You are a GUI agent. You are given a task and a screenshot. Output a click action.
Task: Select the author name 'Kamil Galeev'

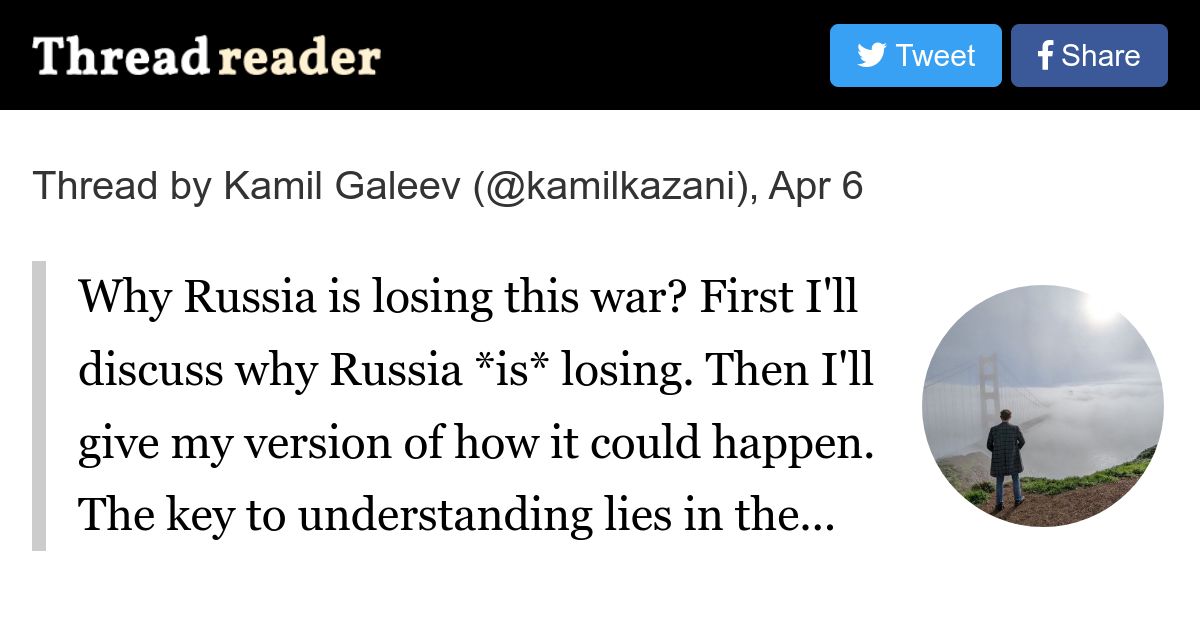[343, 186]
